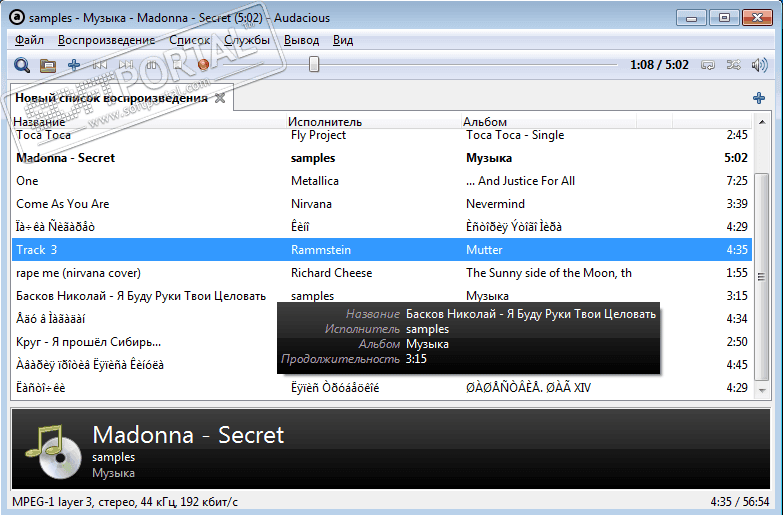Click the 7:25 duration value
The width and height of the screenshot is (783, 515).
(x=737, y=181)
